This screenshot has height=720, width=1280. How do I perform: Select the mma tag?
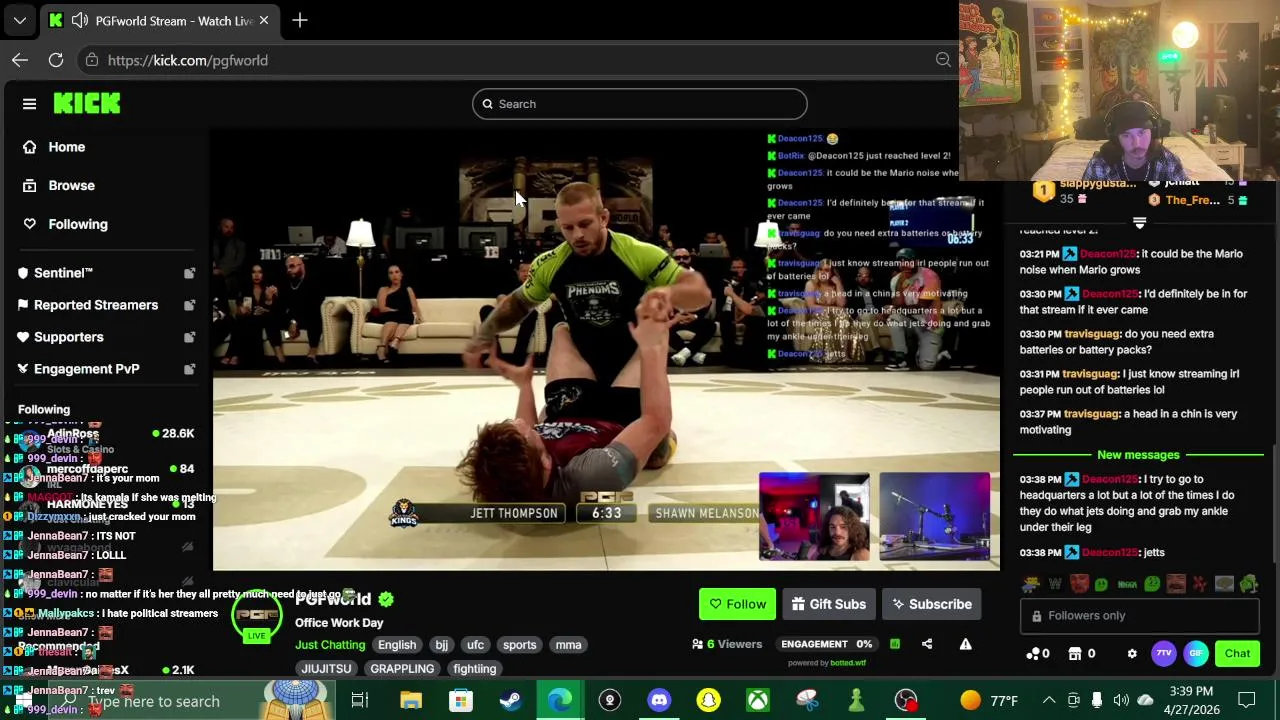pyautogui.click(x=568, y=645)
